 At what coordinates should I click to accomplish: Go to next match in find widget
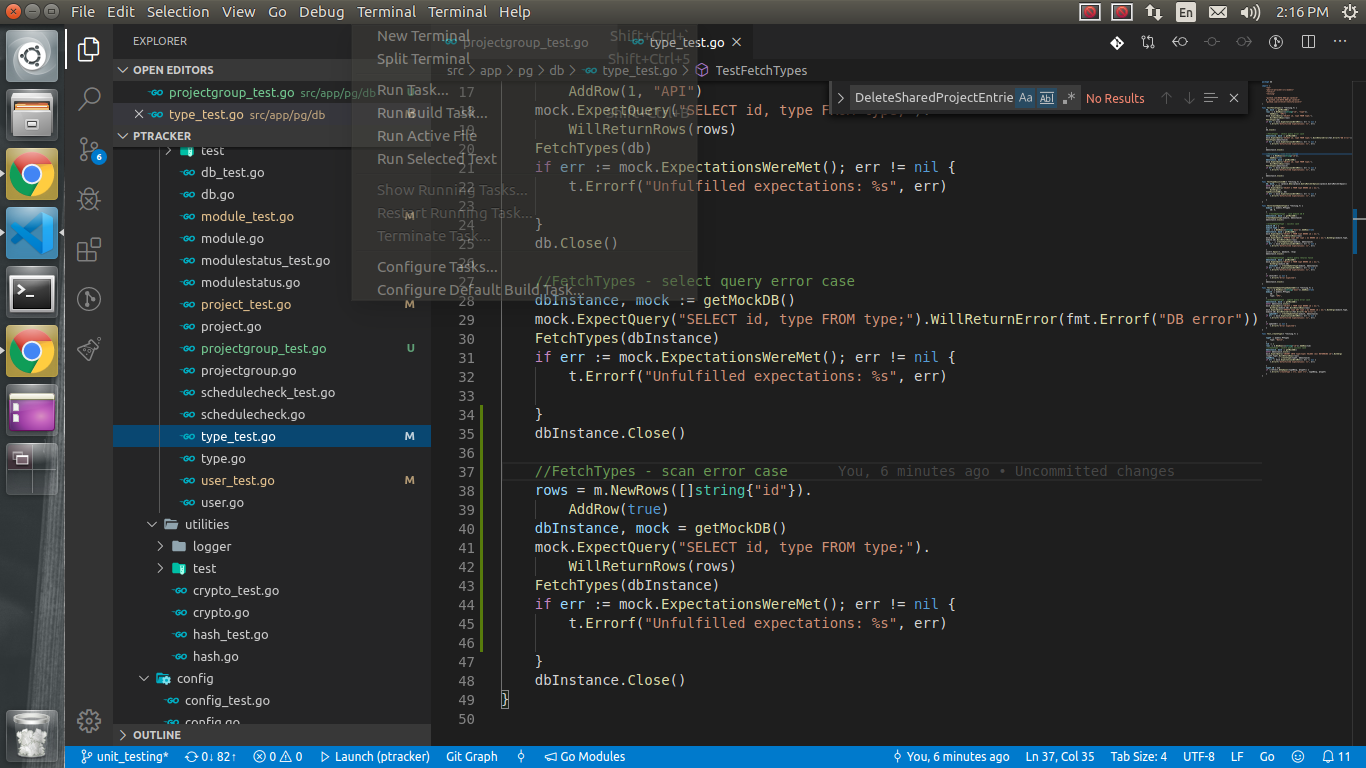point(1189,98)
